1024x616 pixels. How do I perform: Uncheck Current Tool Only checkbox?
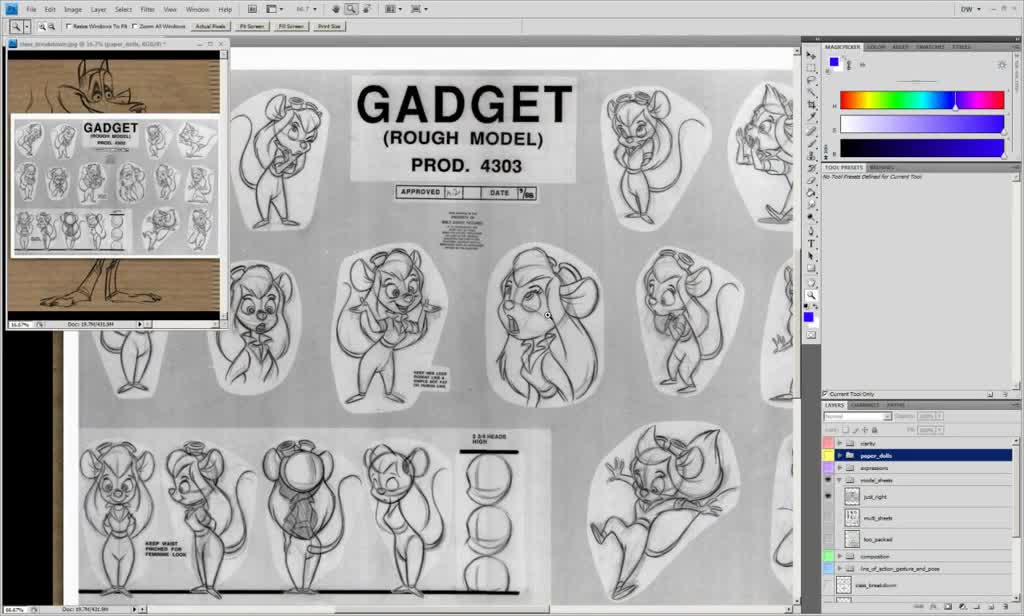coord(825,394)
